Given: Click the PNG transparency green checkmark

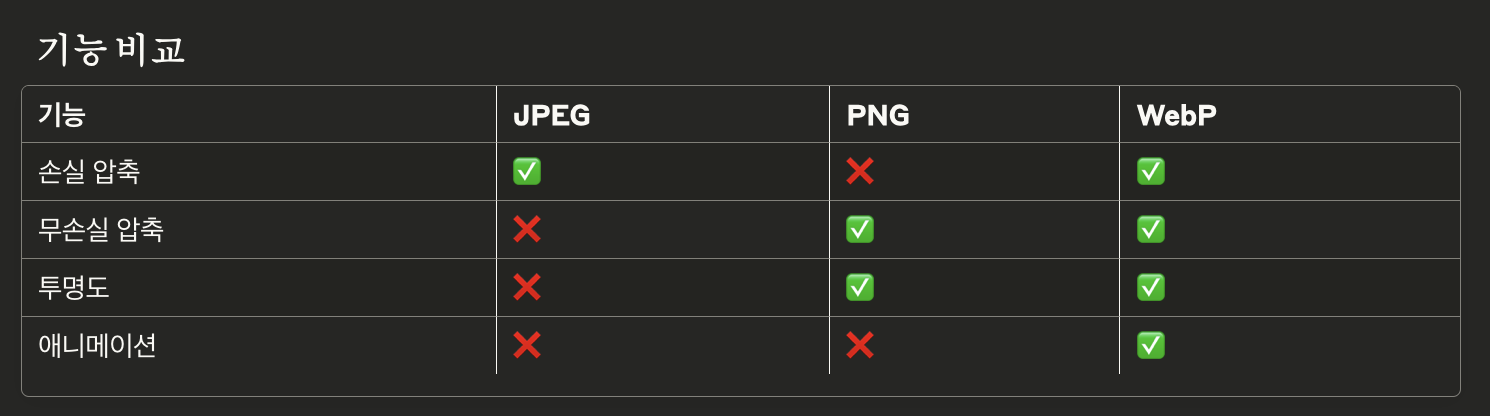Looking at the screenshot, I should coord(860,288).
